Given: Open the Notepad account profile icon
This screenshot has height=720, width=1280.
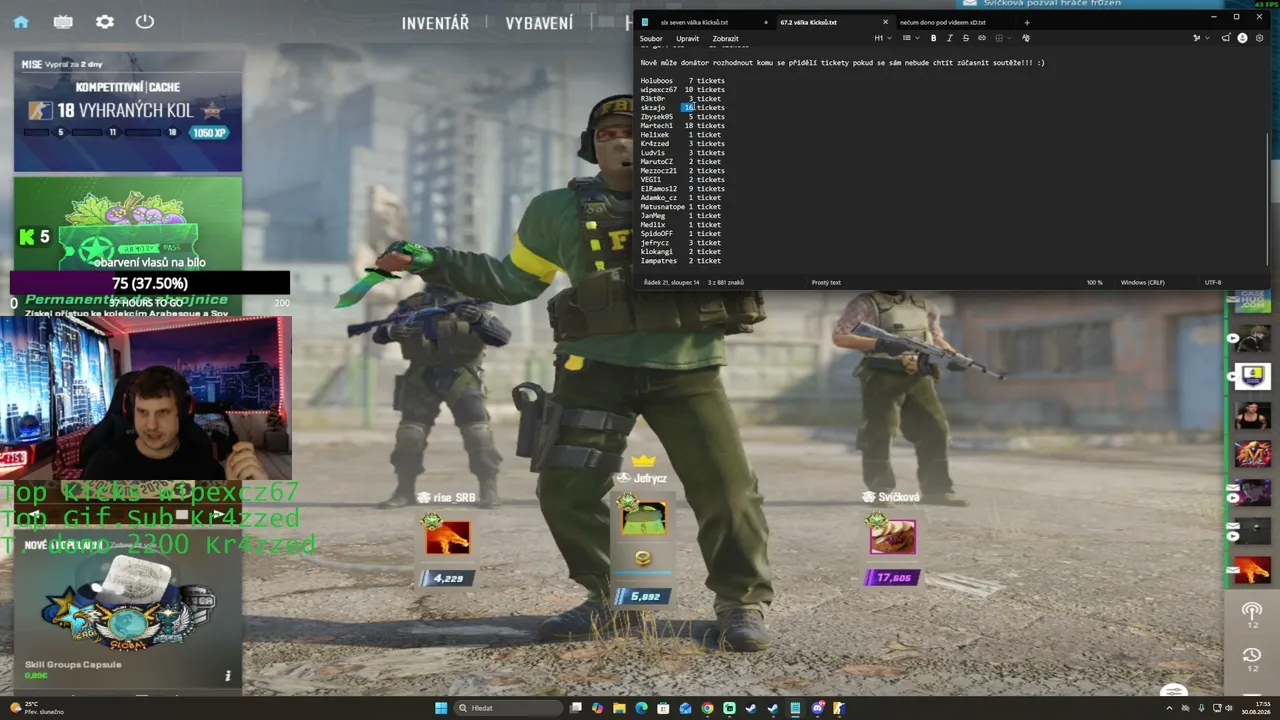Looking at the screenshot, I should point(1243,38).
